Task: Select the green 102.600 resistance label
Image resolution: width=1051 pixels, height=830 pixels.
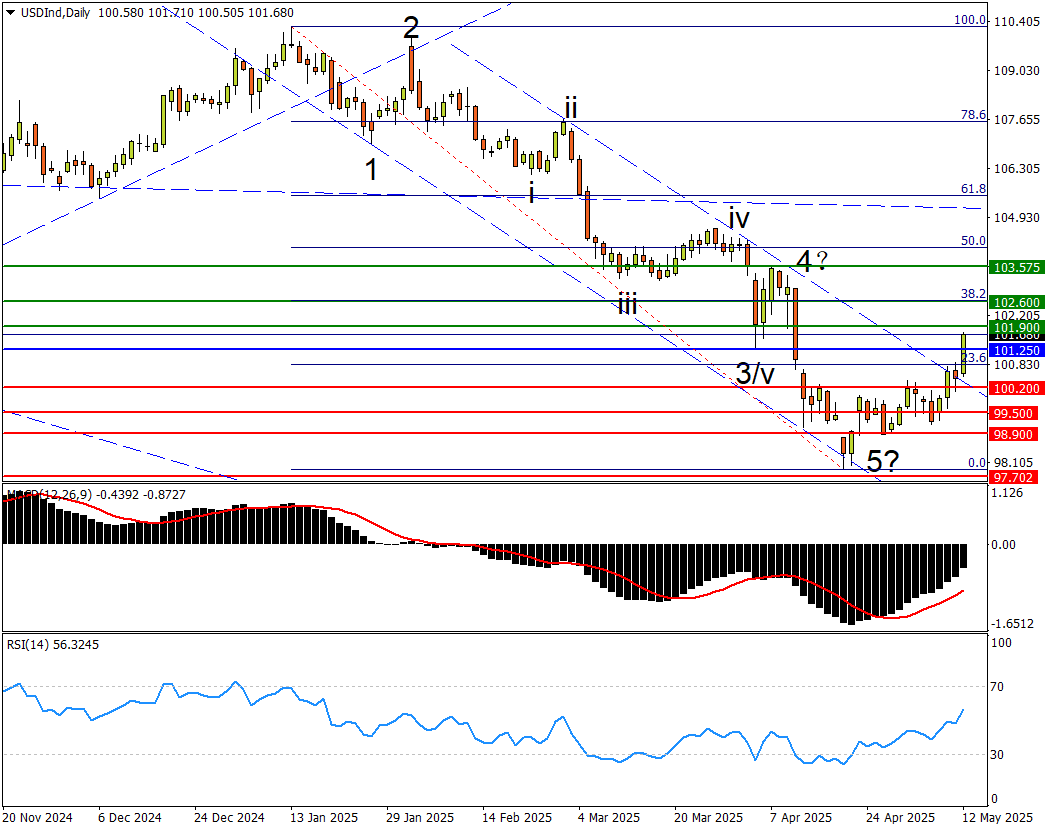Action: pyautogui.click(x=1016, y=302)
